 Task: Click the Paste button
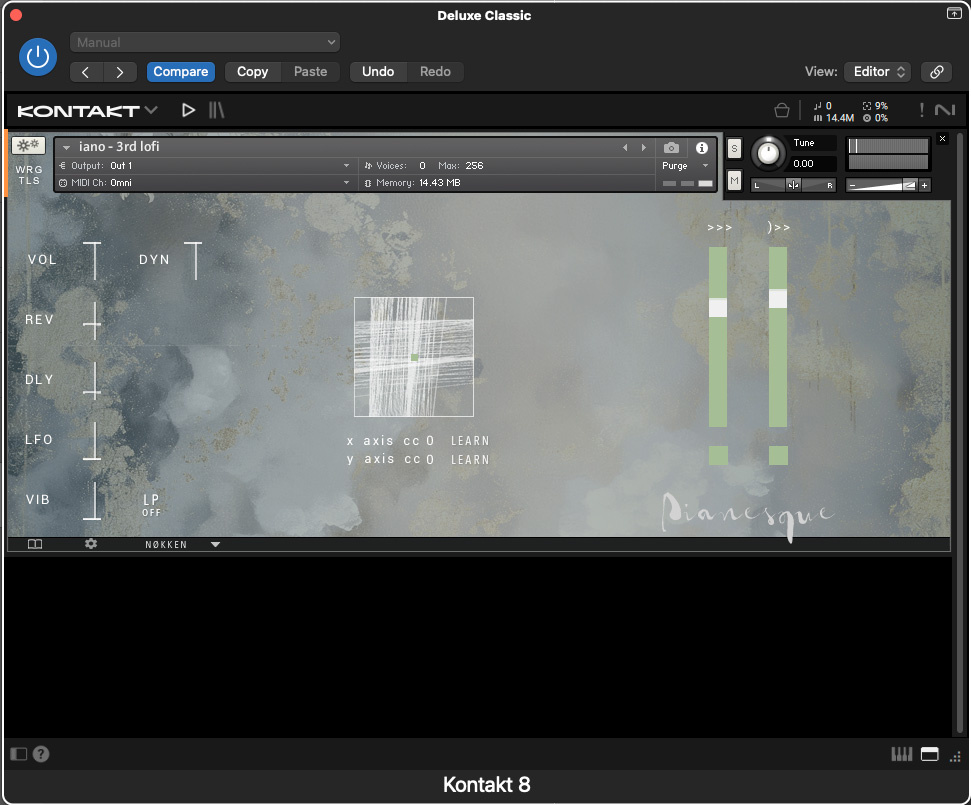310,72
